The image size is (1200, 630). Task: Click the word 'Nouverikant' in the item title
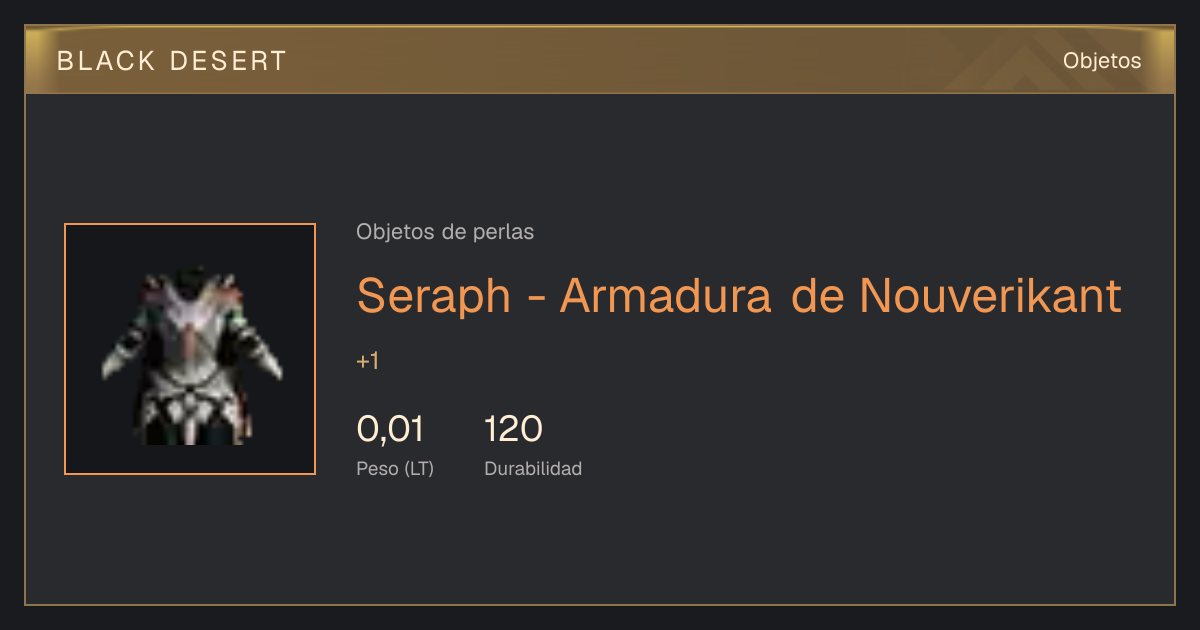click(x=990, y=295)
